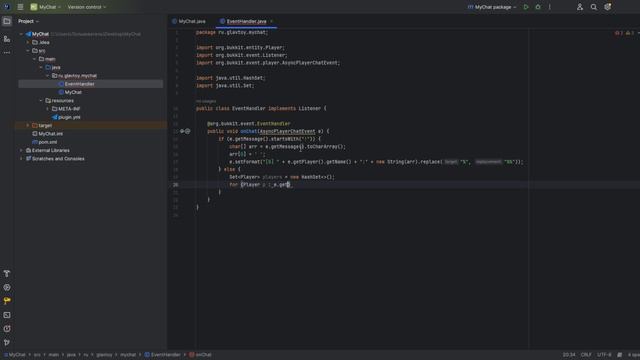Open more run actions menu
The height and width of the screenshot is (360, 640).
coord(550,7)
